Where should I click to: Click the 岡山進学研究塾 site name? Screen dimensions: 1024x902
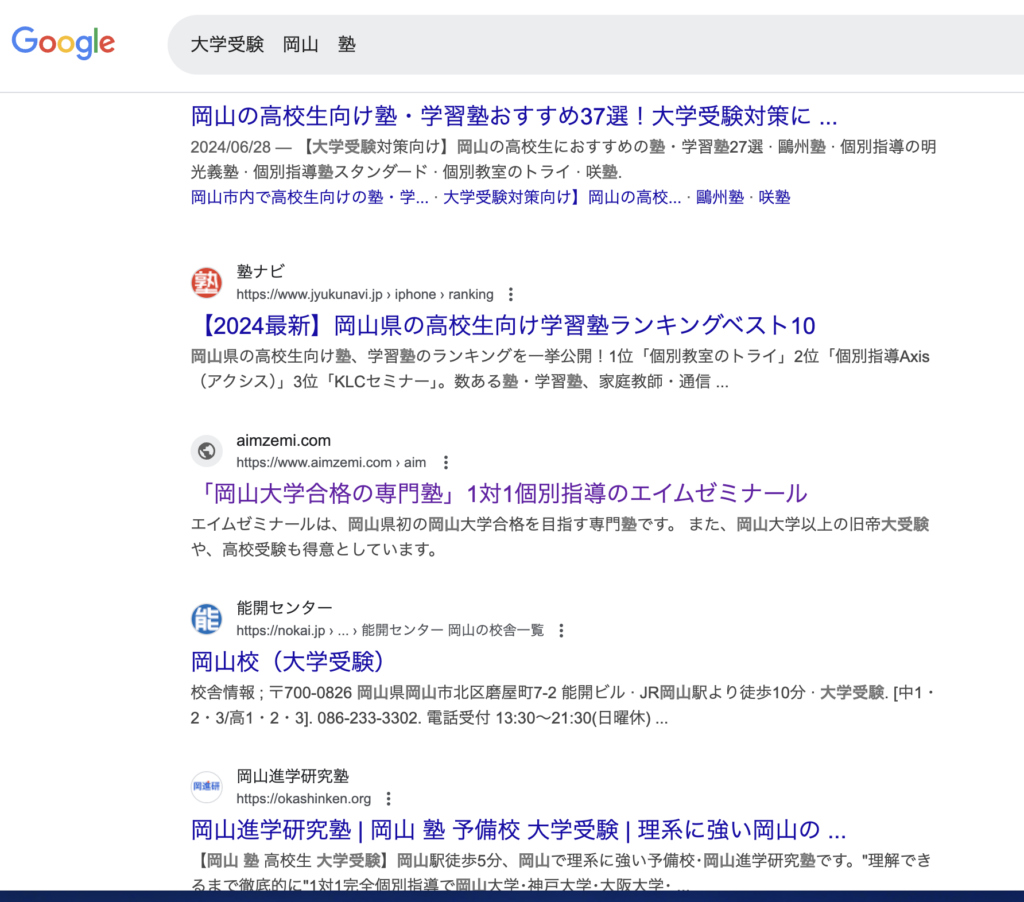point(293,776)
